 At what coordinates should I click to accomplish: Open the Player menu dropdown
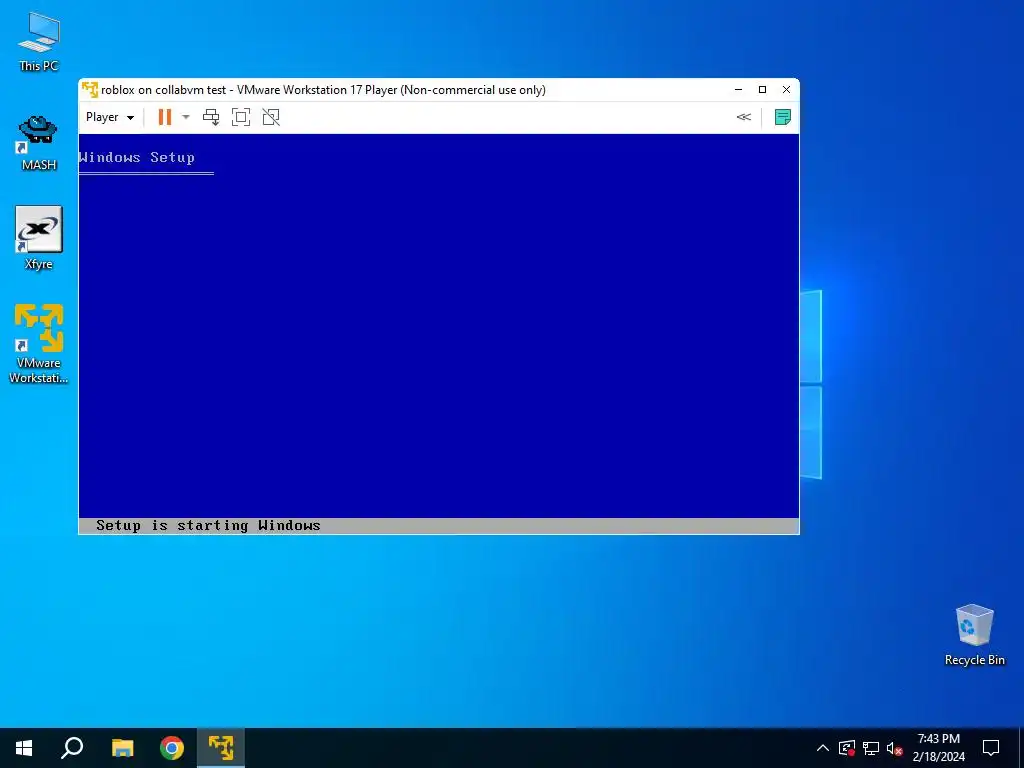[110, 117]
